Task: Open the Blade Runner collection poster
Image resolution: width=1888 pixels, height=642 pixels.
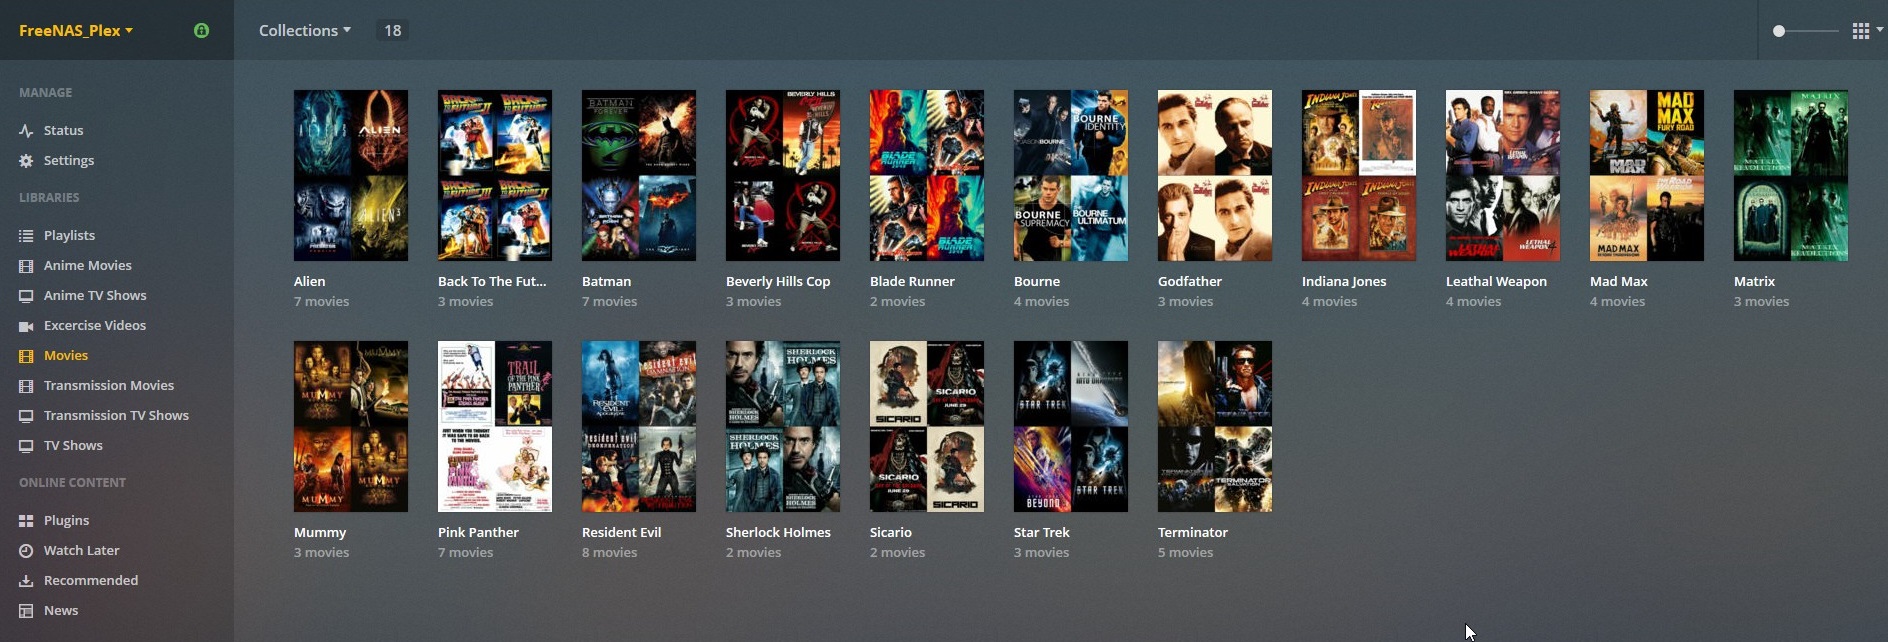Action: (927, 175)
